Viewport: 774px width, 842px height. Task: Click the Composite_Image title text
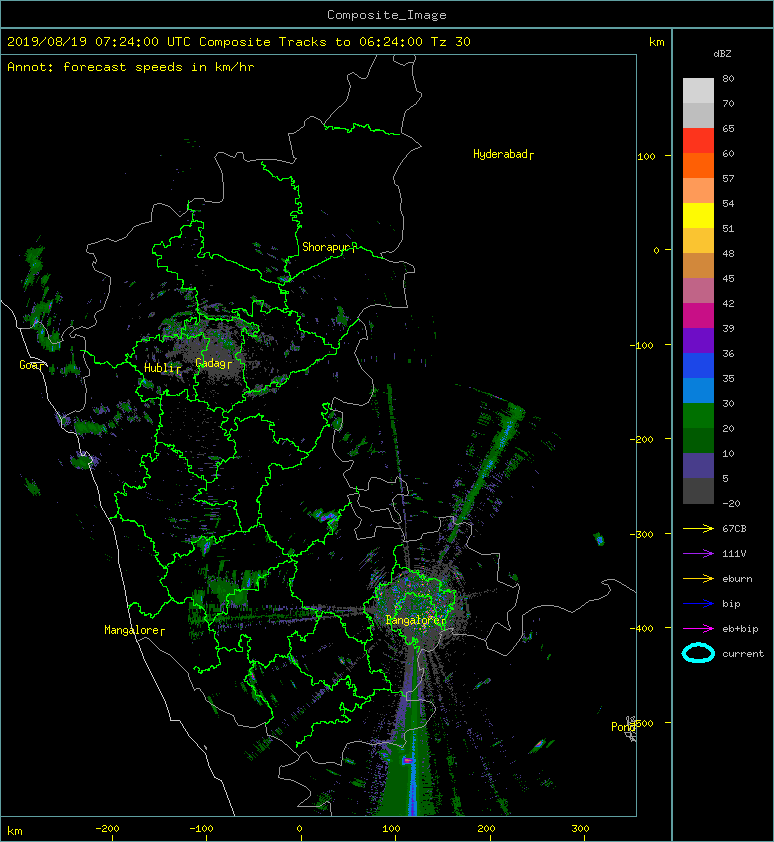point(387,15)
